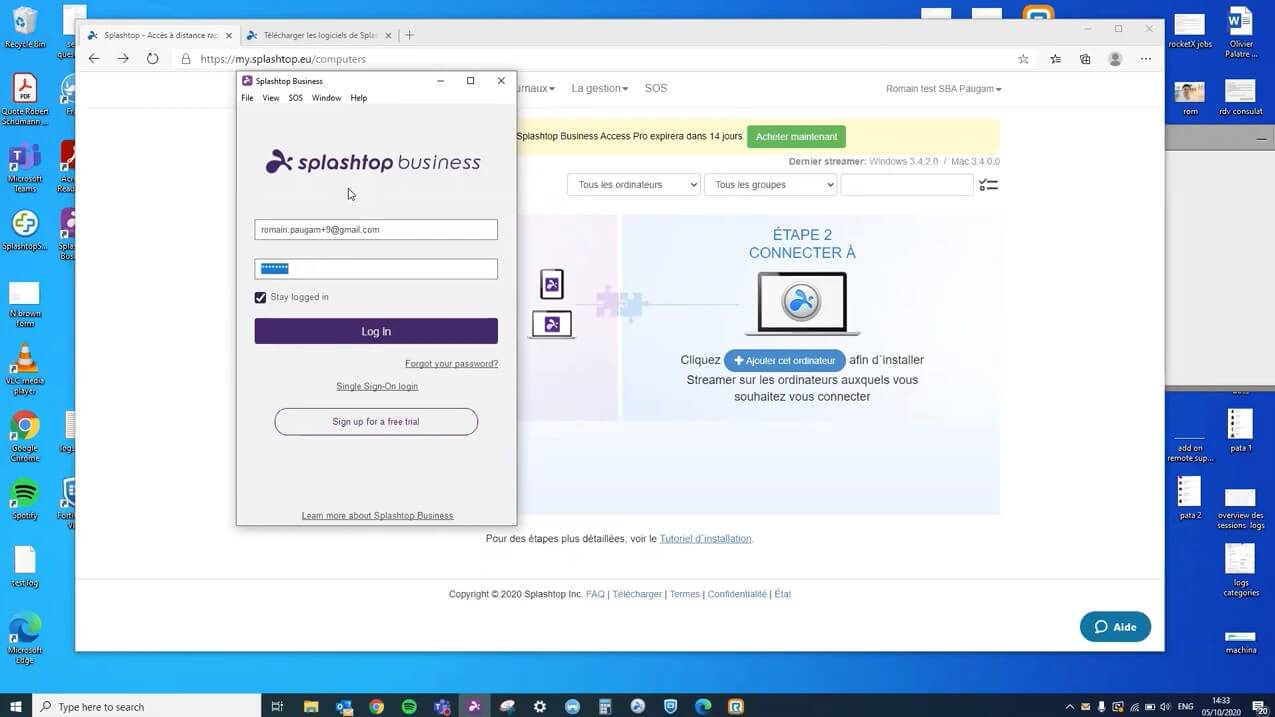Click Ajouter cet ordinateur button
Screen dimensions: 1275x717
click(x=785, y=360)
